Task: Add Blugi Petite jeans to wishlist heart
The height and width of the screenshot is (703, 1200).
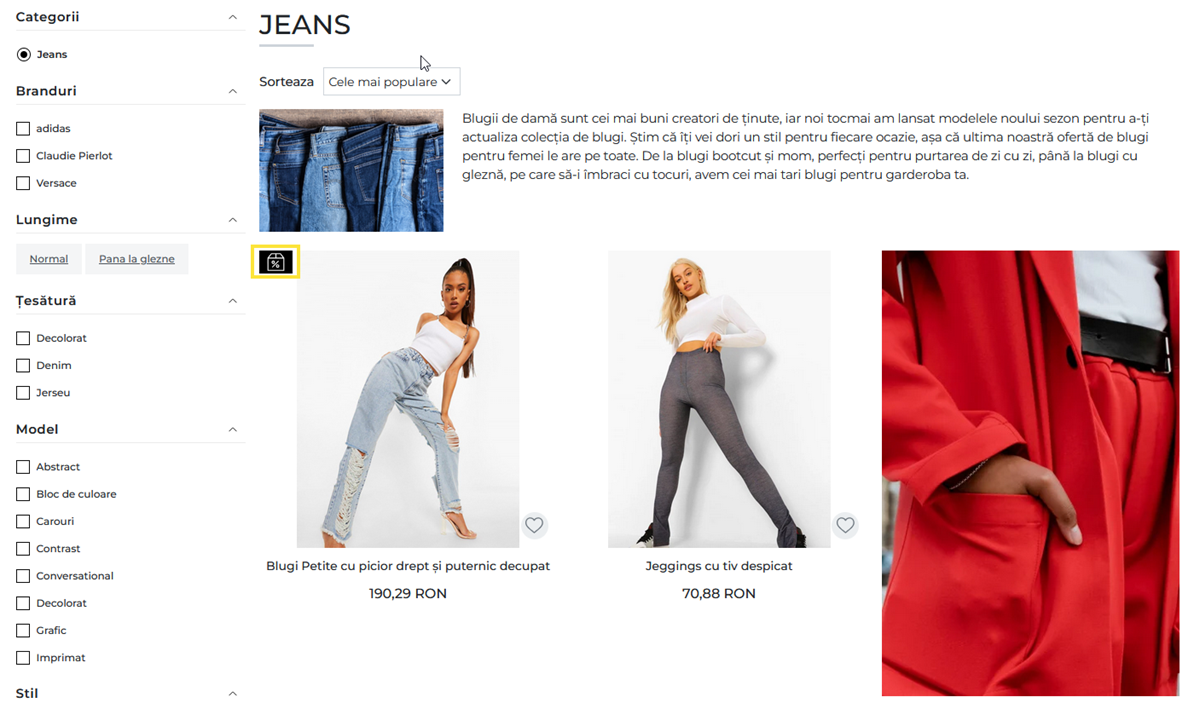Action: [x=534, y=525]
